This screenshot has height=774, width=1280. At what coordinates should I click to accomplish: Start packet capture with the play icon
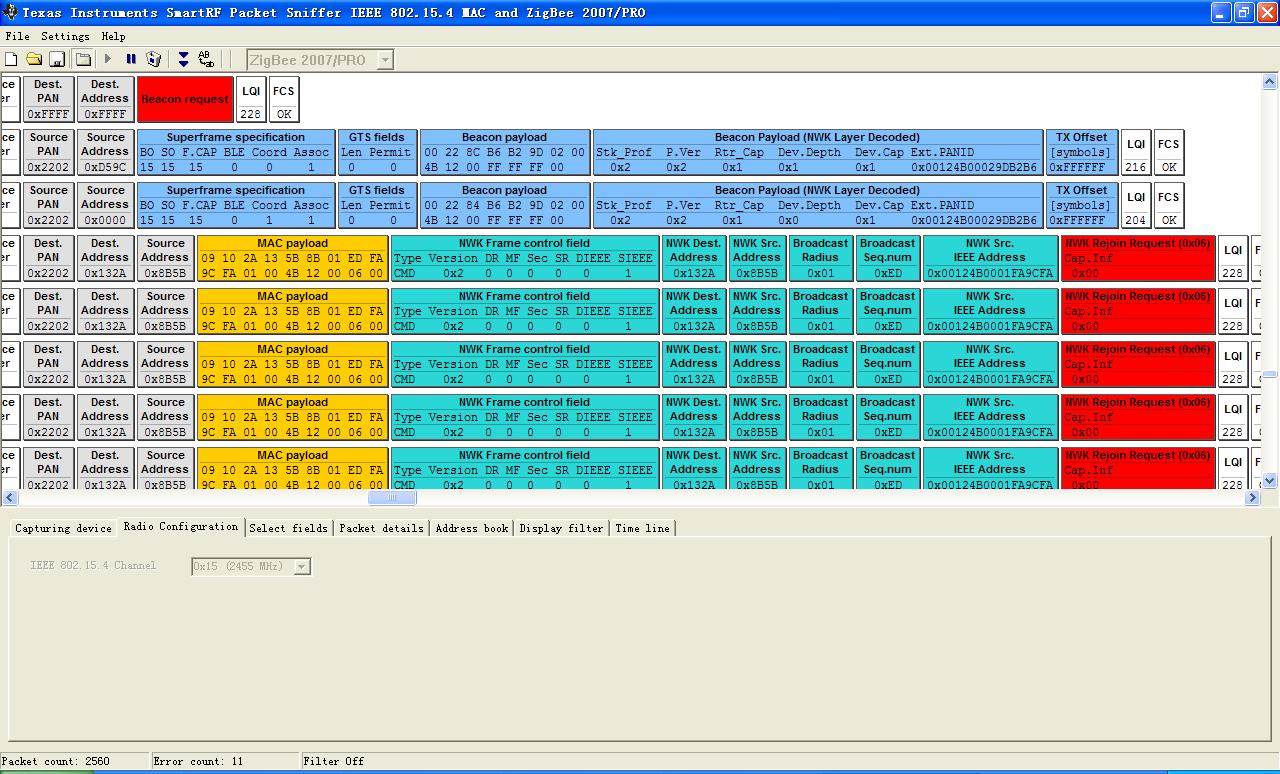[x=108, y=60]
